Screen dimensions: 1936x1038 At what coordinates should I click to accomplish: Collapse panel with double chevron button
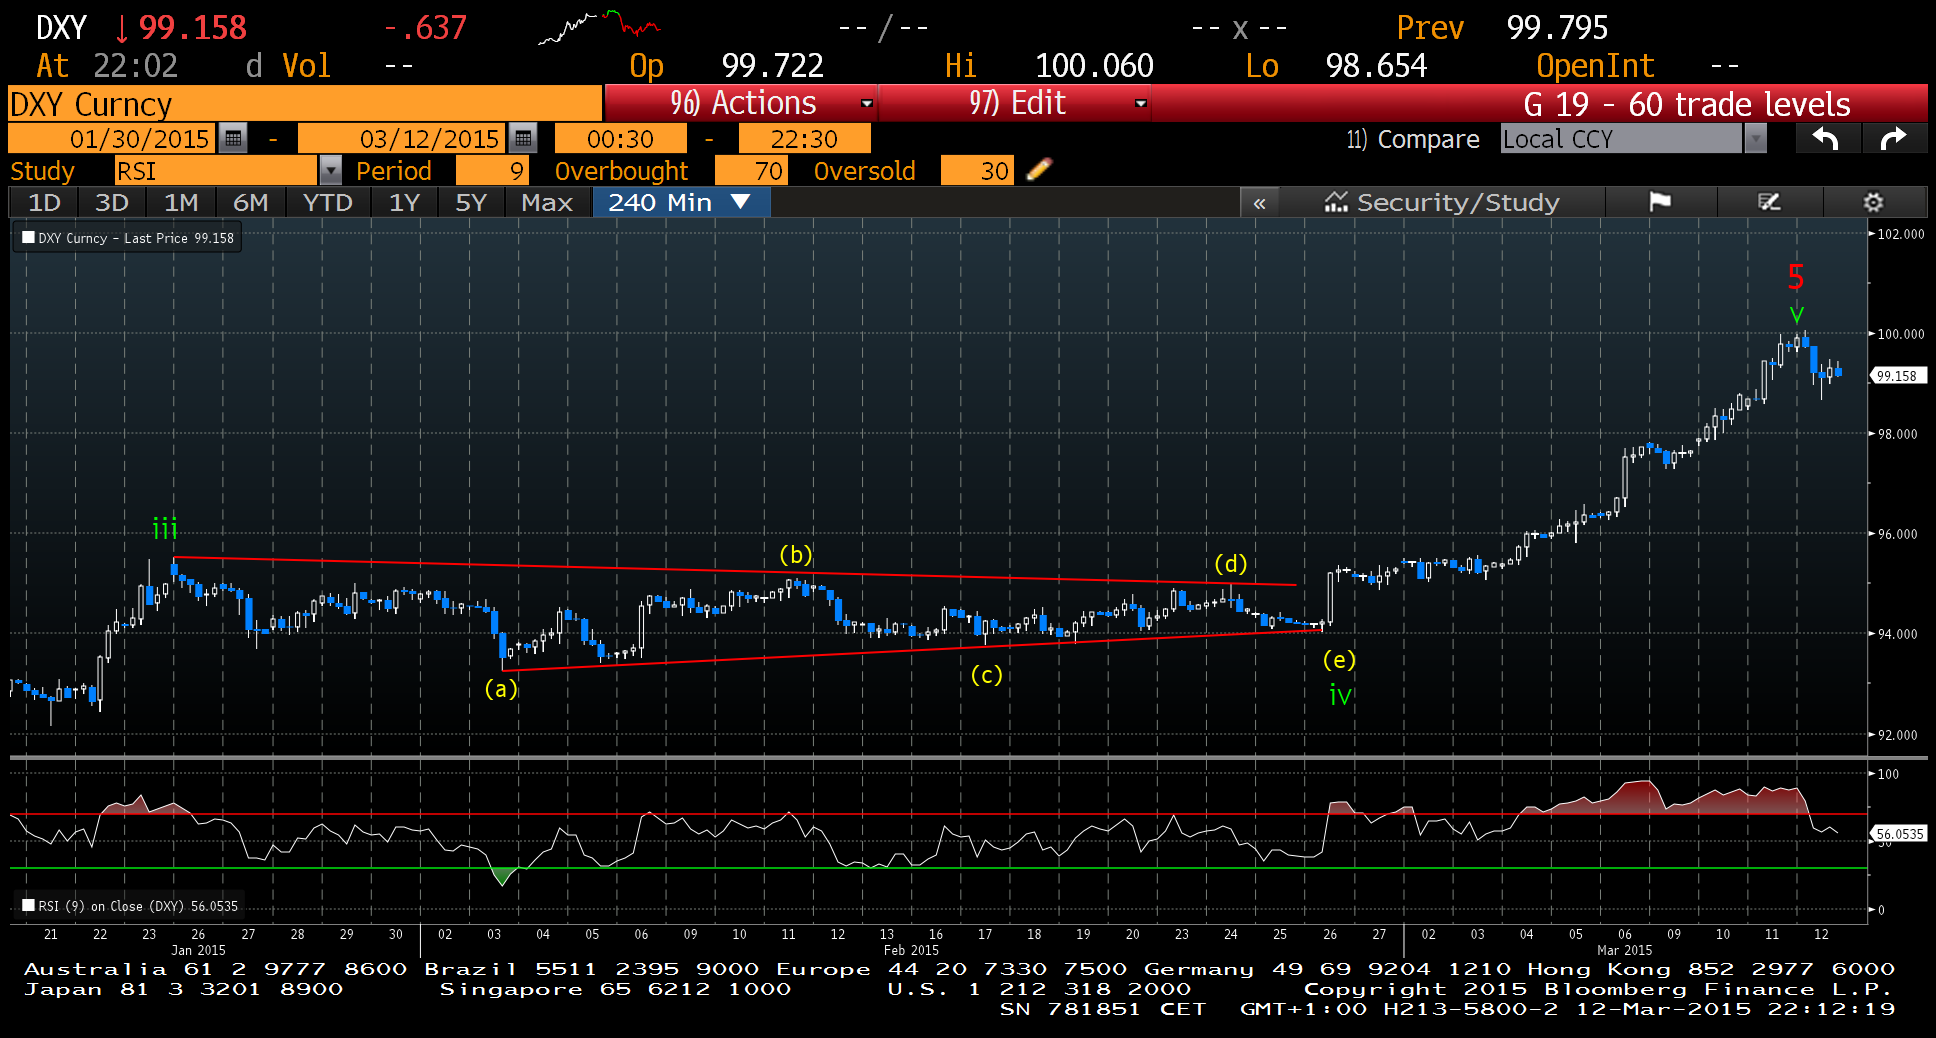click(x=1259, y=203)
